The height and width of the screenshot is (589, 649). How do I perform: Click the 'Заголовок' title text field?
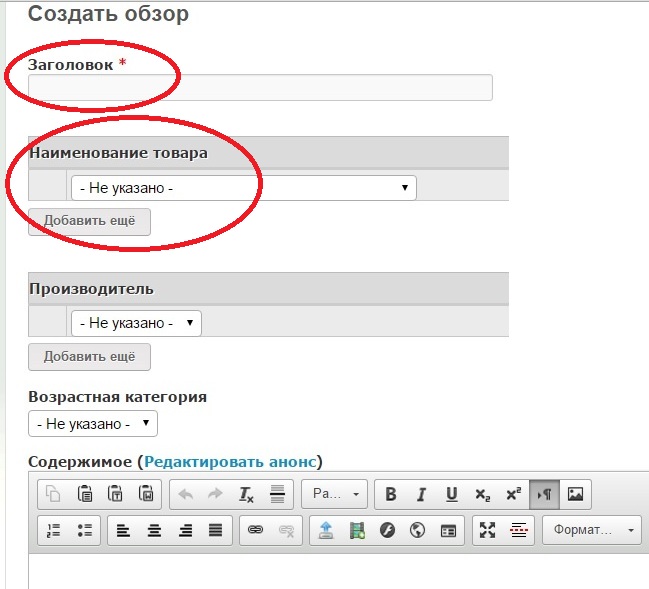(x=260, y=87)
